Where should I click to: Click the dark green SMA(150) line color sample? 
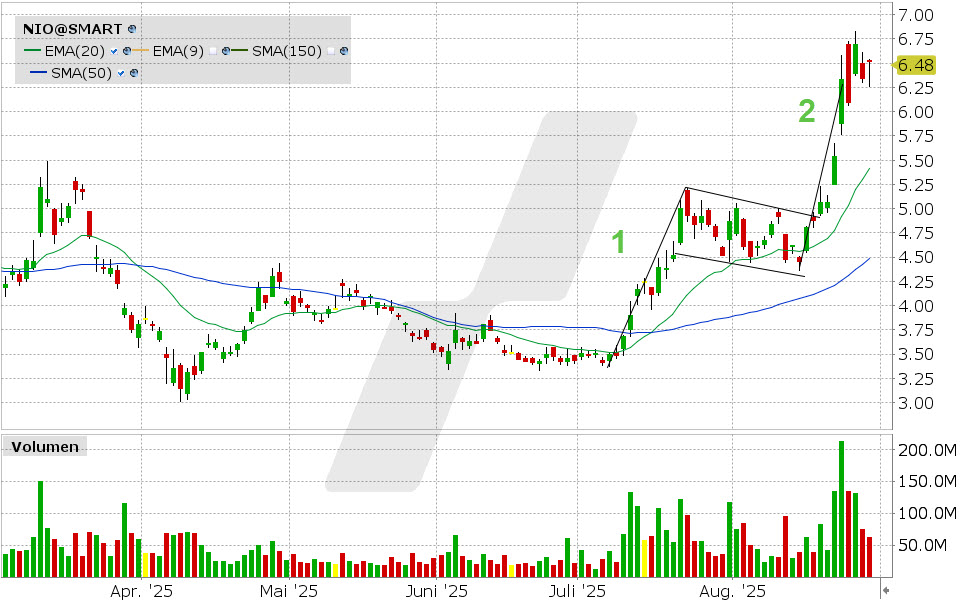[x=239, y=50]
